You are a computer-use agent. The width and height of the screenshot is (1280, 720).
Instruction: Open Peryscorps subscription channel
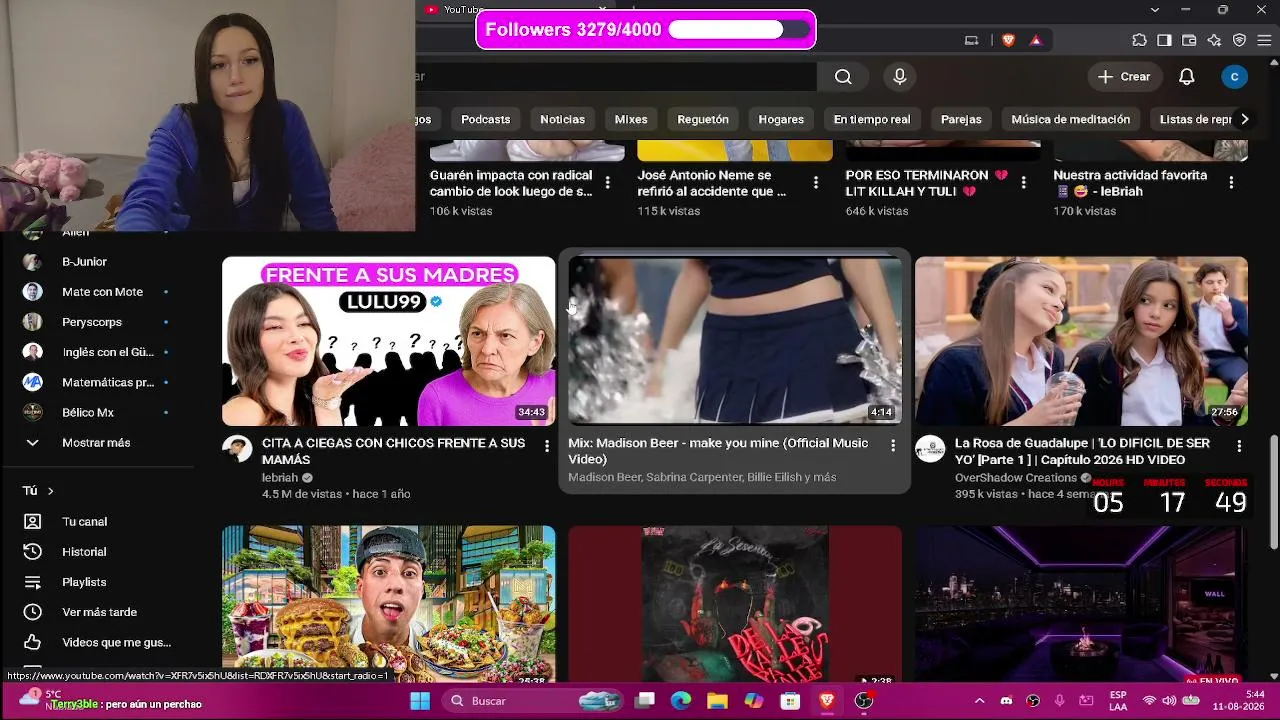[92, 322]
